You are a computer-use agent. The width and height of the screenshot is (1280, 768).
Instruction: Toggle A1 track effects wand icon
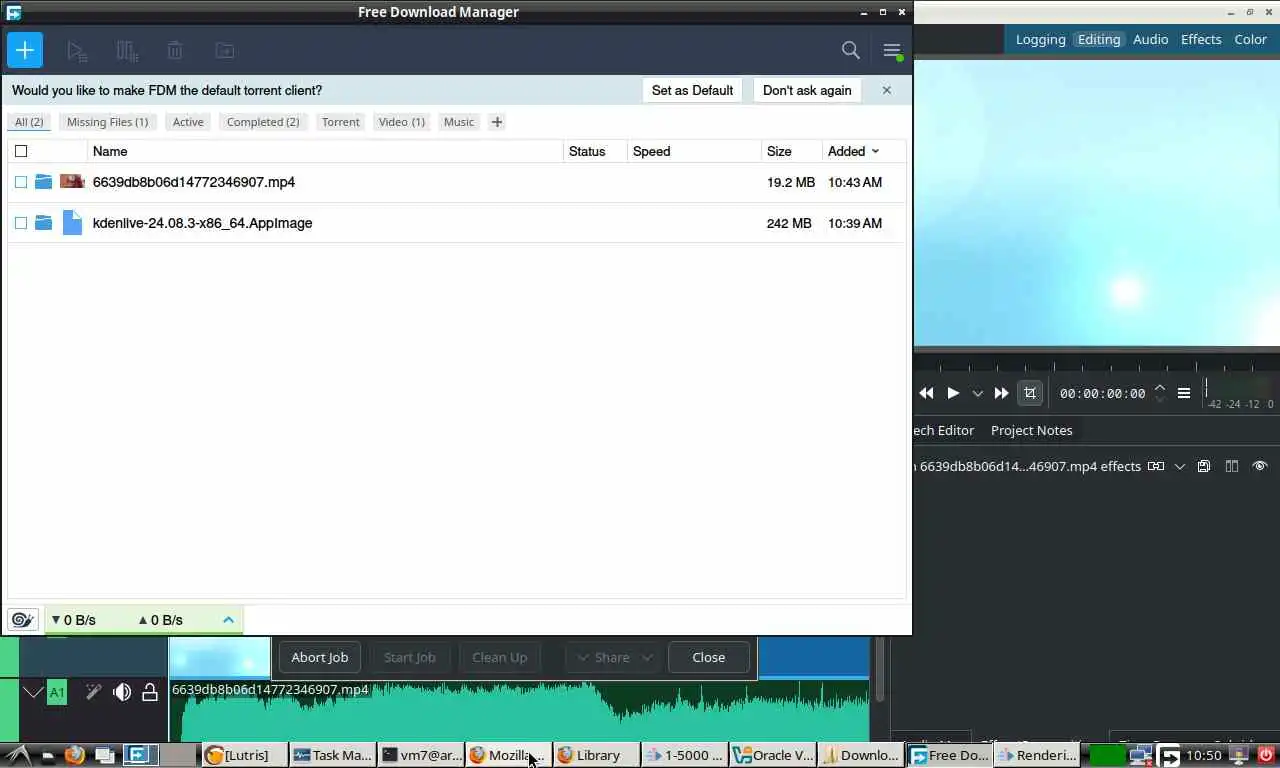93,692
